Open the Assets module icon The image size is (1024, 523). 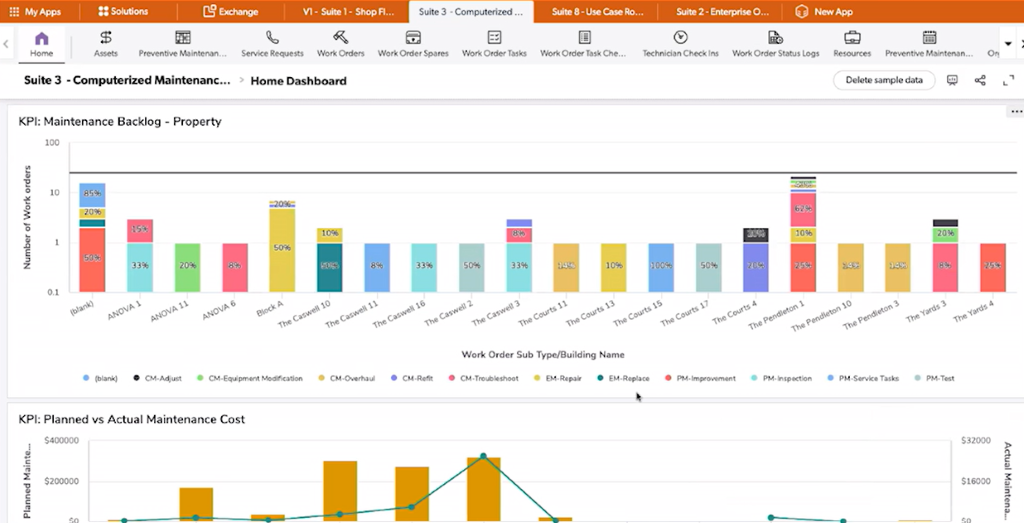coord(105,38)
